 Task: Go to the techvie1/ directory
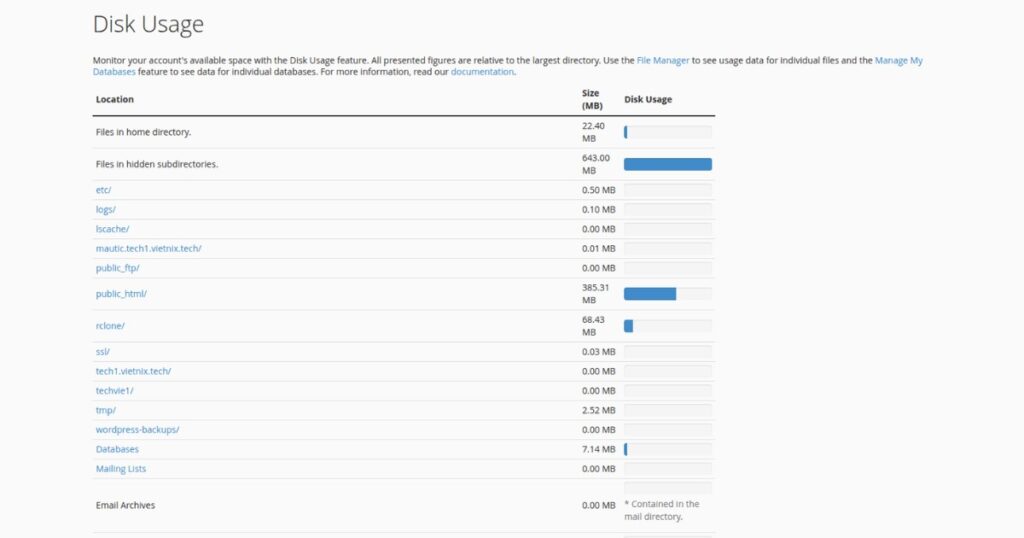114,391
